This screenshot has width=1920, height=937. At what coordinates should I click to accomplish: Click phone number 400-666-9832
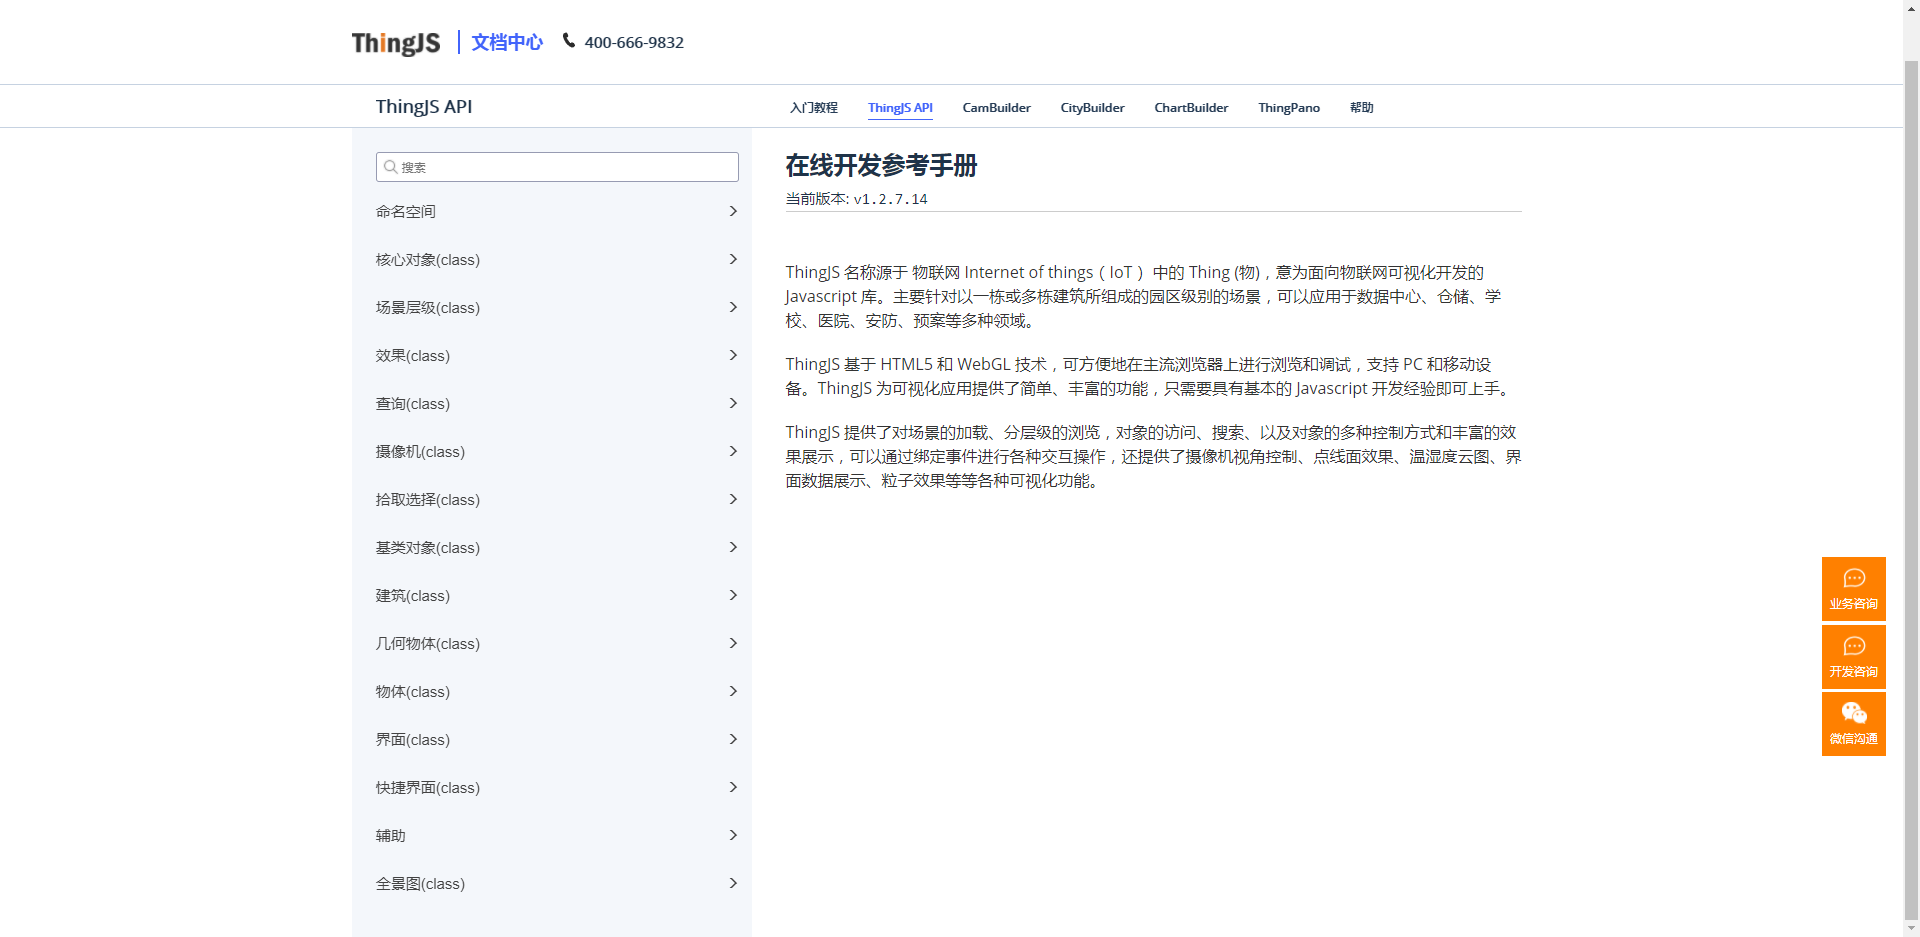(634, 42)
